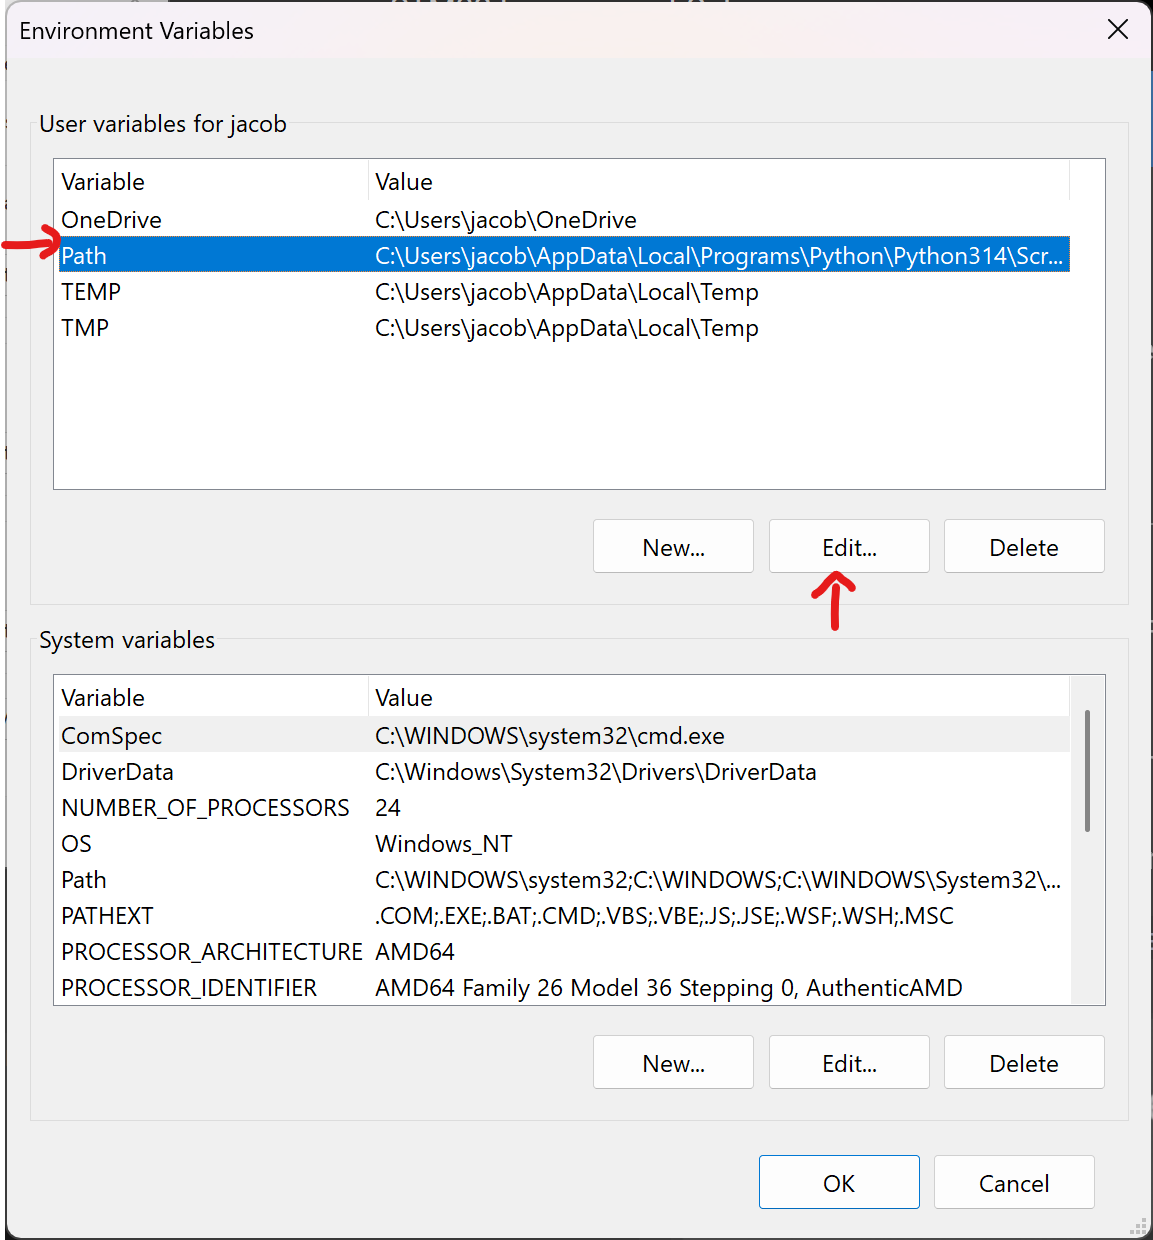The width and height of the screenshot is (1153, 1240).
Task: Click the Variable column header in user variables
Action: [x=103, y=181]
